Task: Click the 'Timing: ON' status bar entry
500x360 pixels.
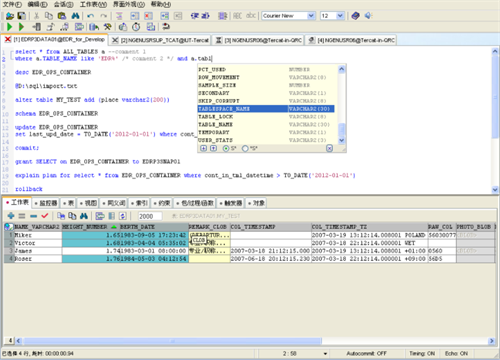Action: point(422,353)
